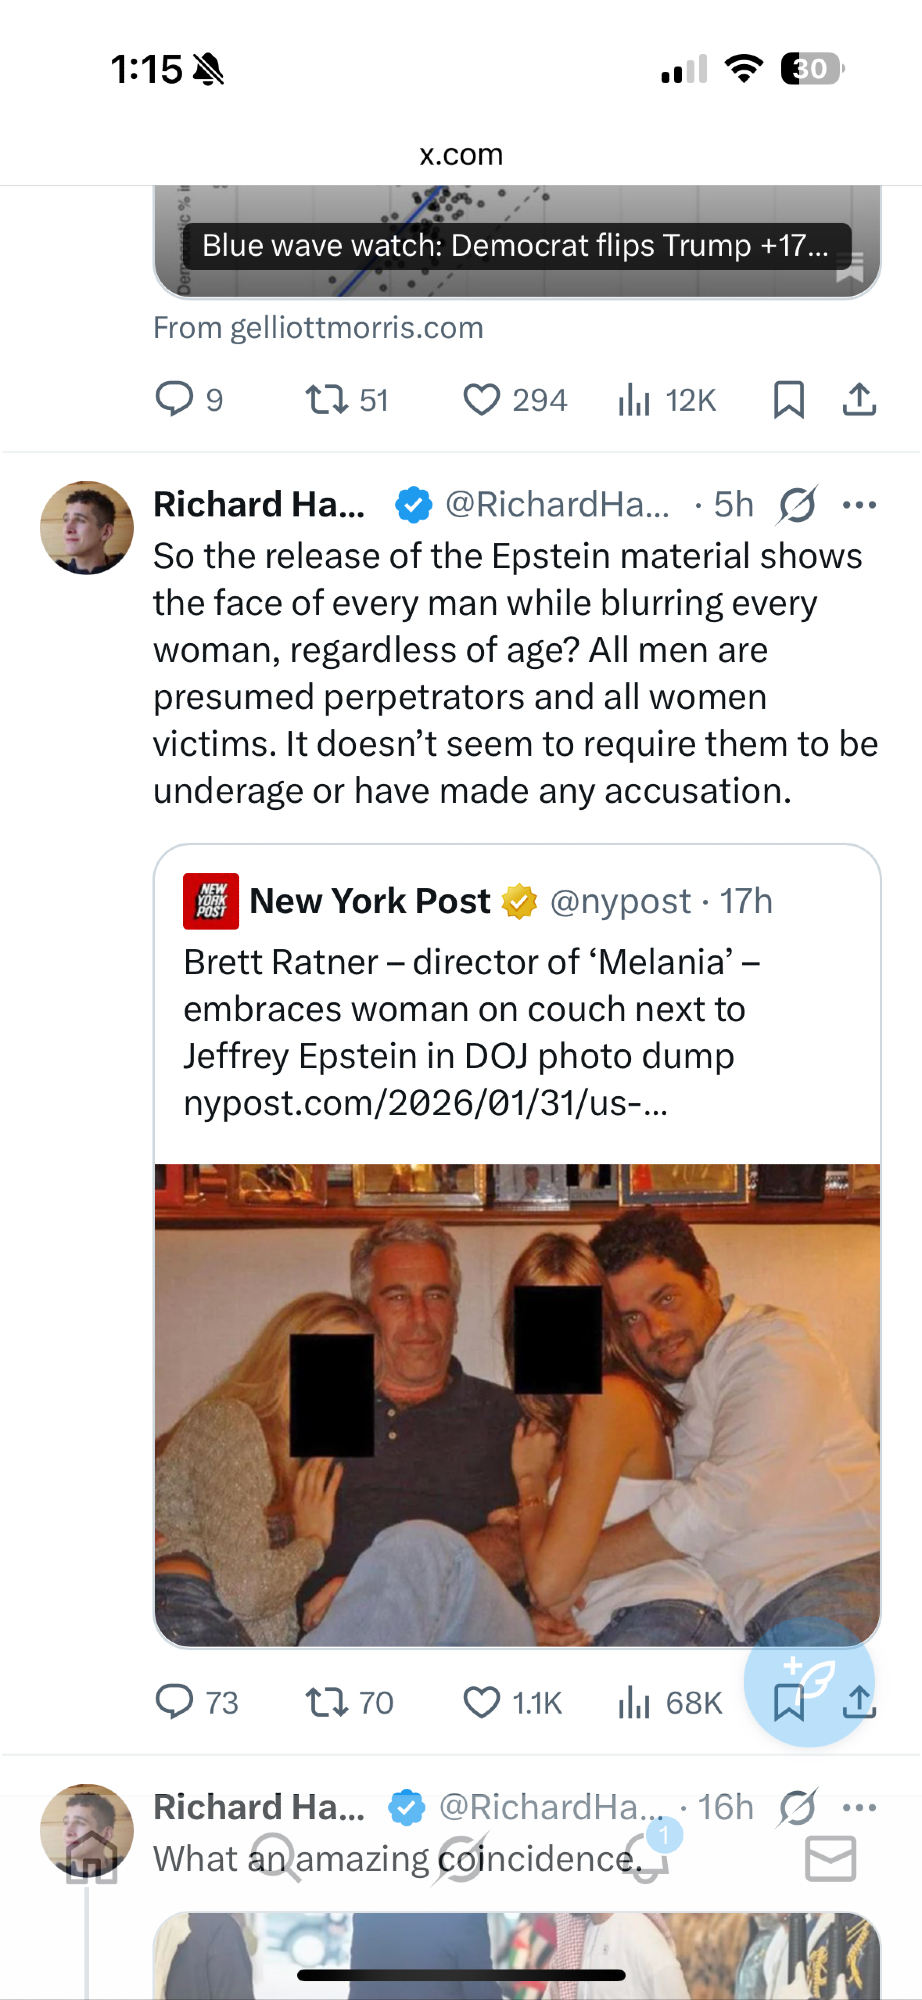Tap the floating compose post button

click(809, 1681)
